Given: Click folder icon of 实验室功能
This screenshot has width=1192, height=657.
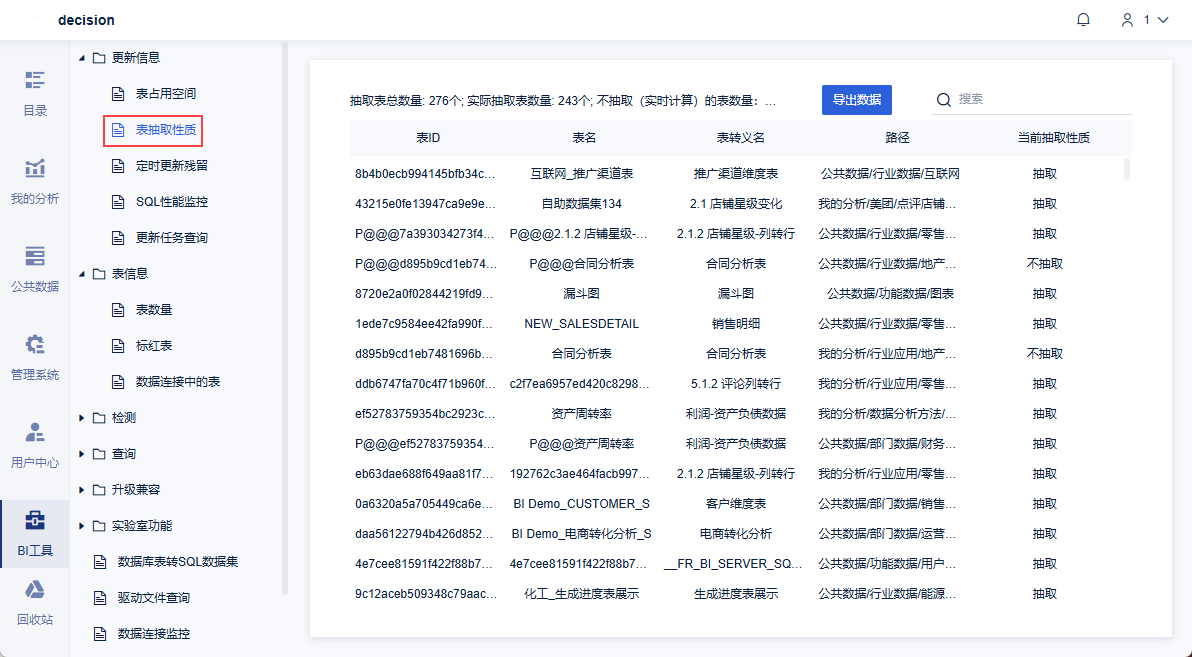Looking at the screenshot, I should (99, 525).
